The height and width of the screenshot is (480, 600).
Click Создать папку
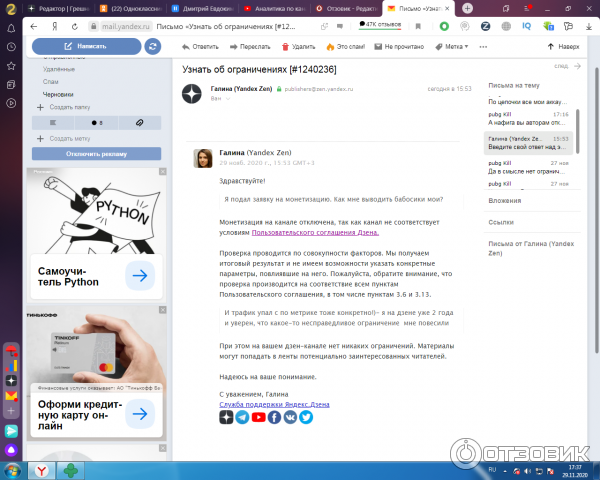tap(64, 107)
